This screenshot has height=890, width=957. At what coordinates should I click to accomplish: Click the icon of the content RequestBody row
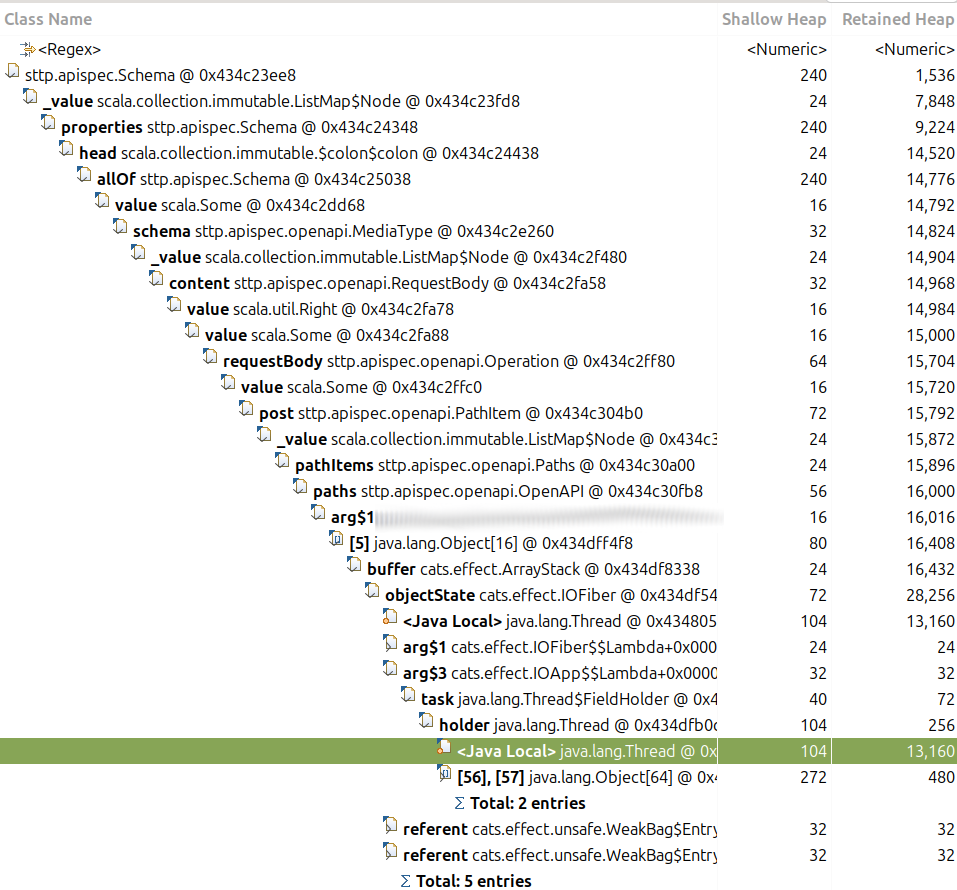coord(156,279)
